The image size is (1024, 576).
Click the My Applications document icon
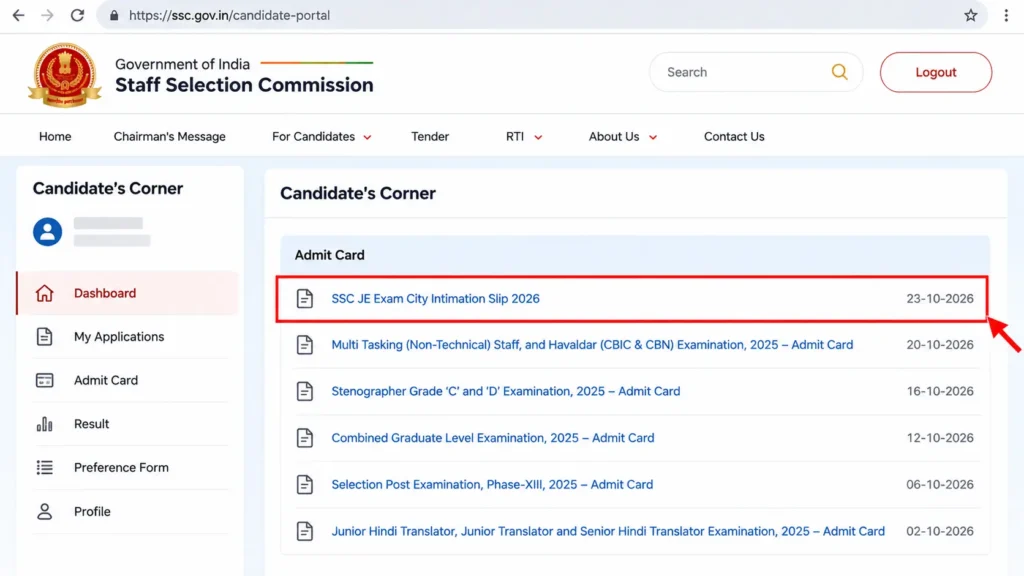pyautogui.click(x=44, y=336)
